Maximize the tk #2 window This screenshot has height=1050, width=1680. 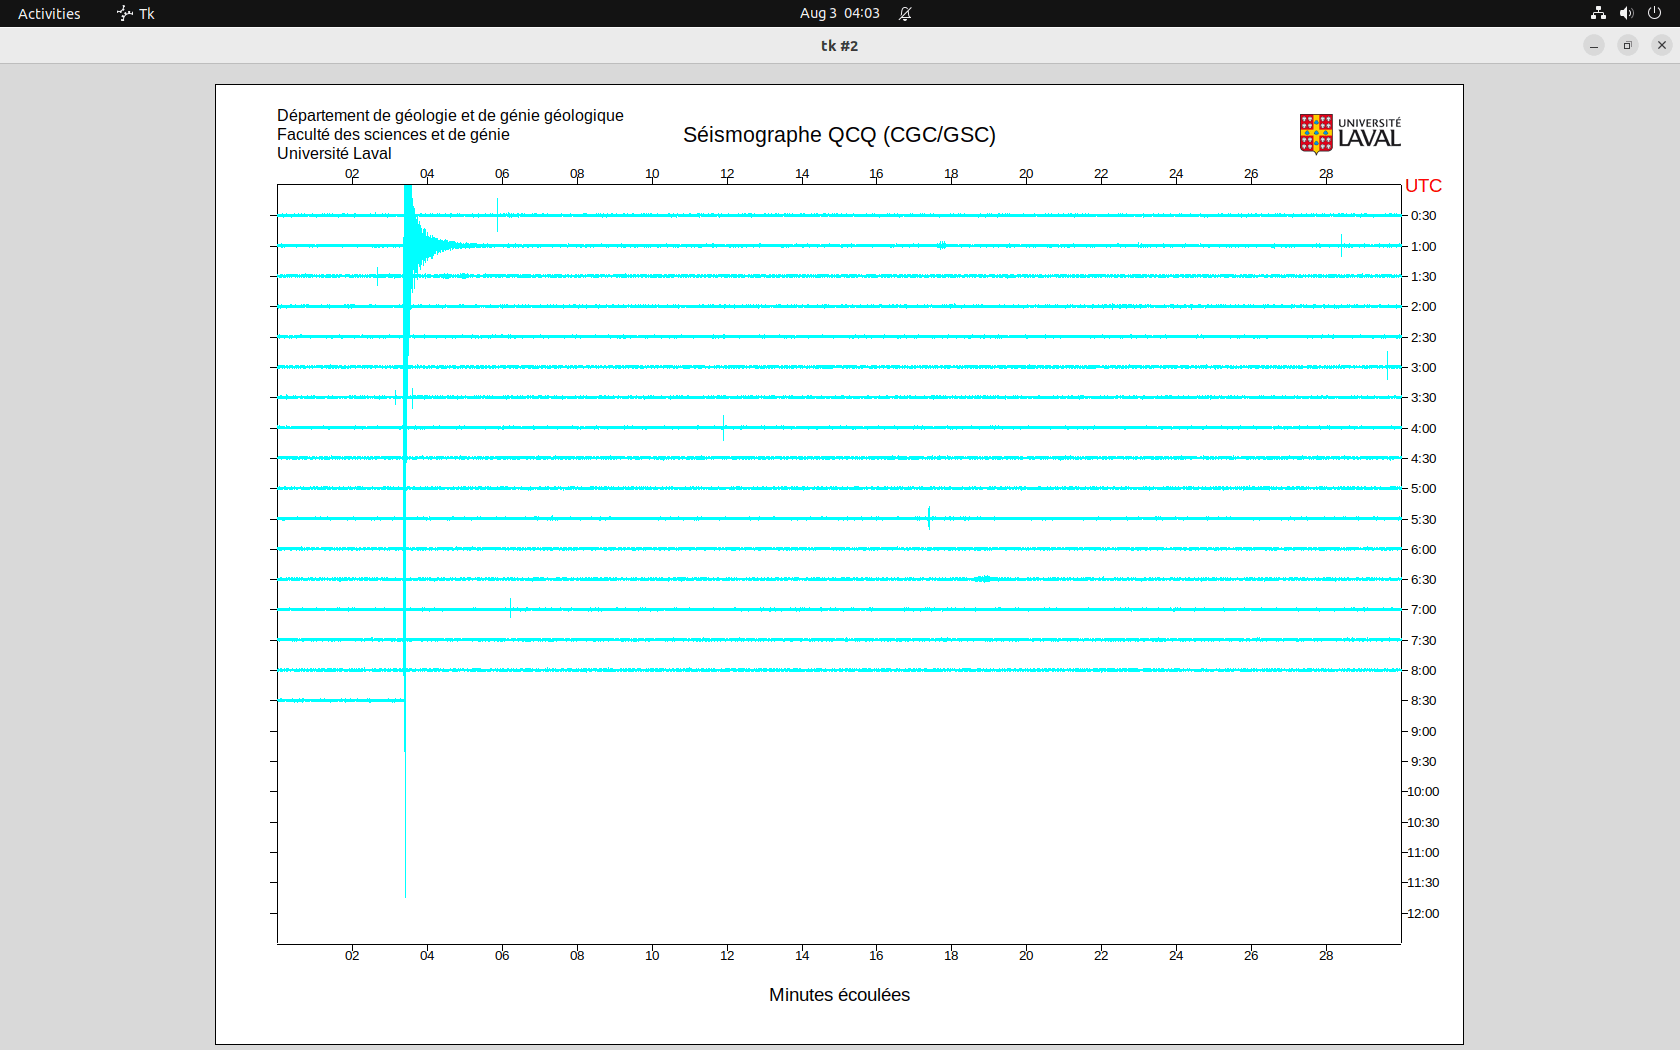(1628, 45)
